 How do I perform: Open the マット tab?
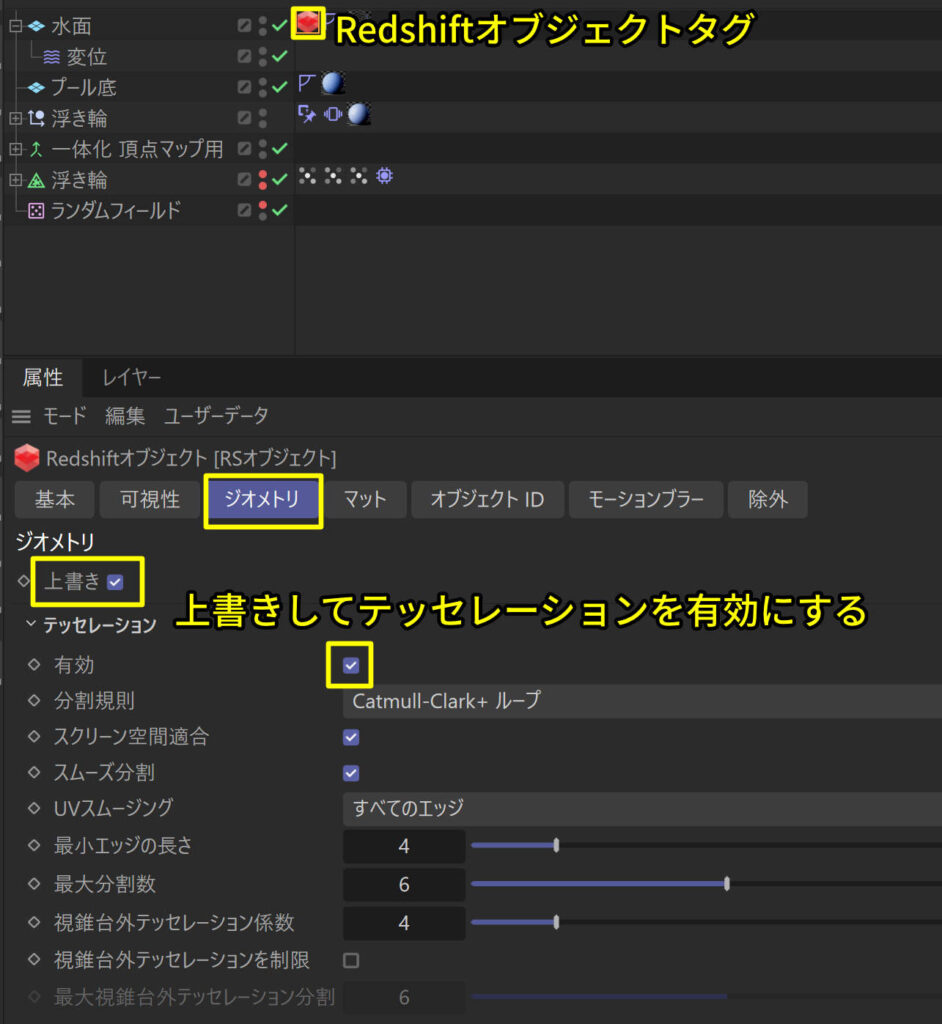pos(365,500)
